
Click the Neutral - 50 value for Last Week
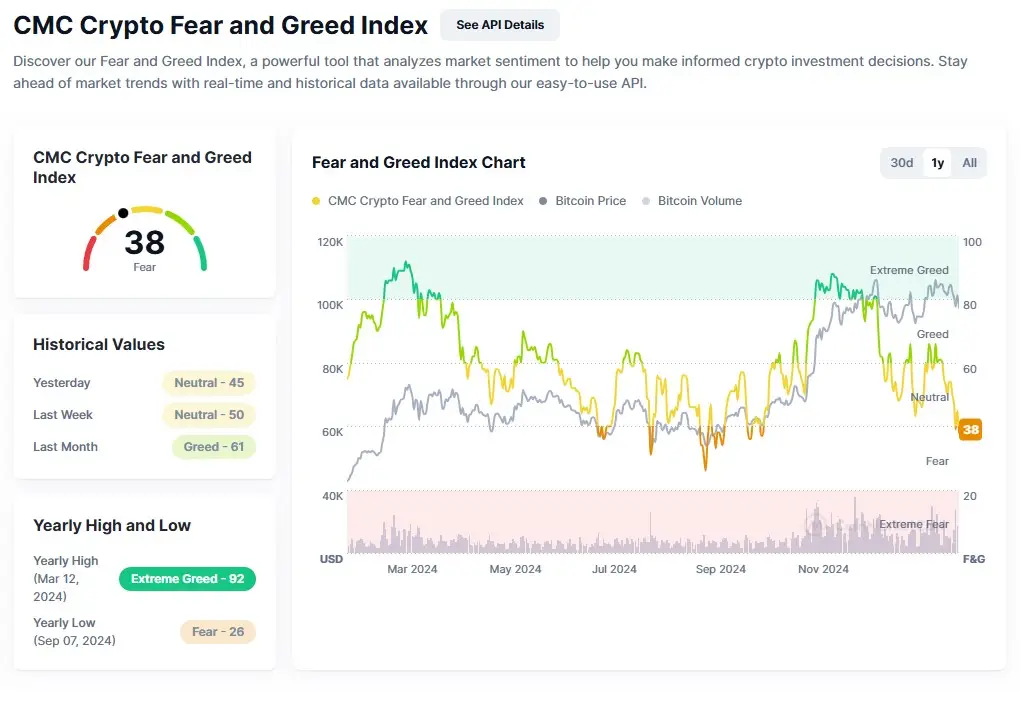[208, 414]
